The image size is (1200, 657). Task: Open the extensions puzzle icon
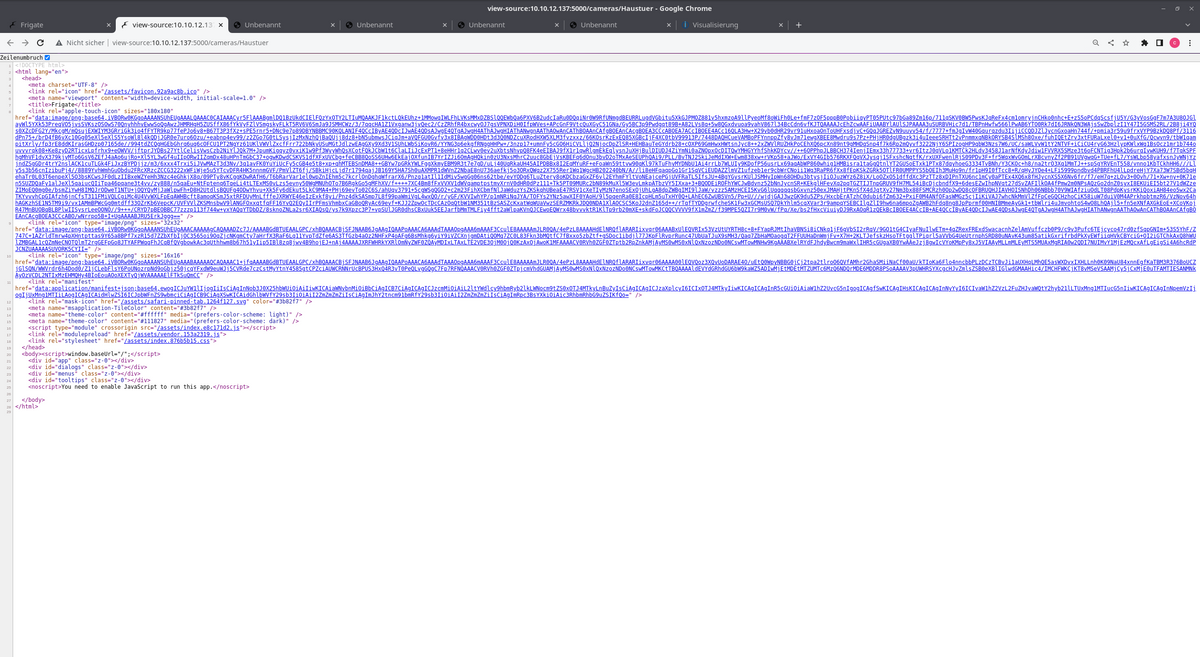1143,43
